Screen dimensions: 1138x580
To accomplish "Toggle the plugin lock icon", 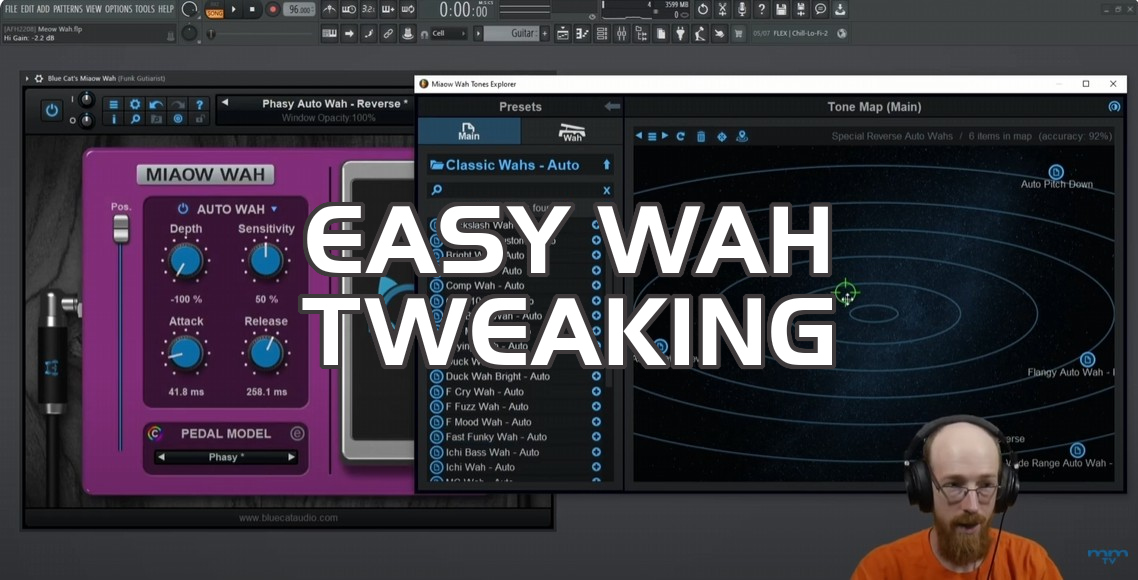I will point(200,119).
